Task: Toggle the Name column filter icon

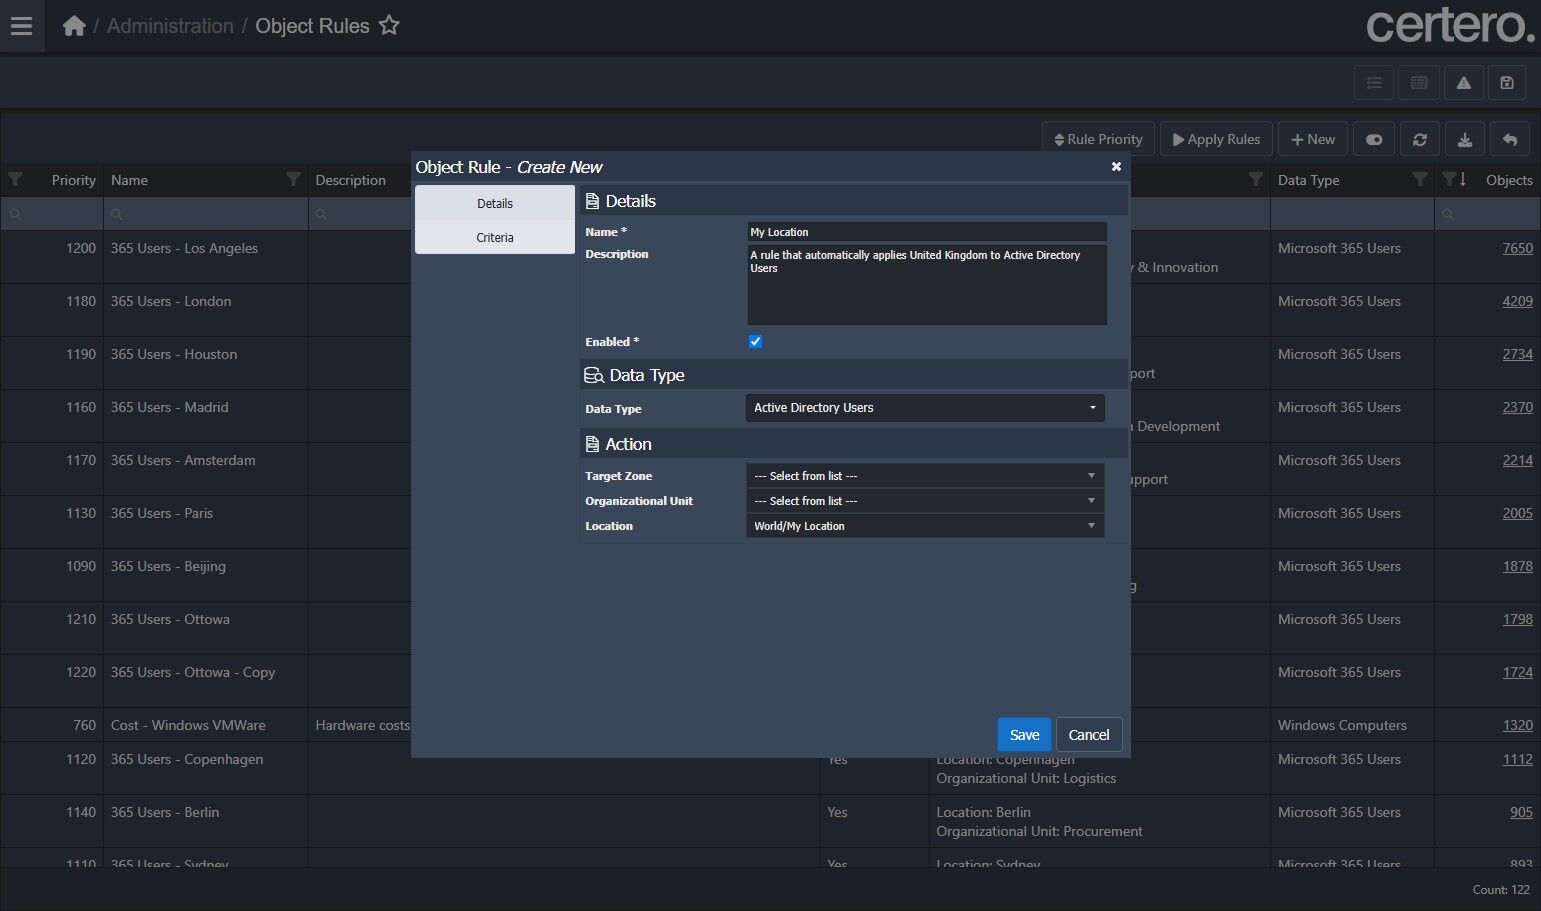Action: point(293,180)
